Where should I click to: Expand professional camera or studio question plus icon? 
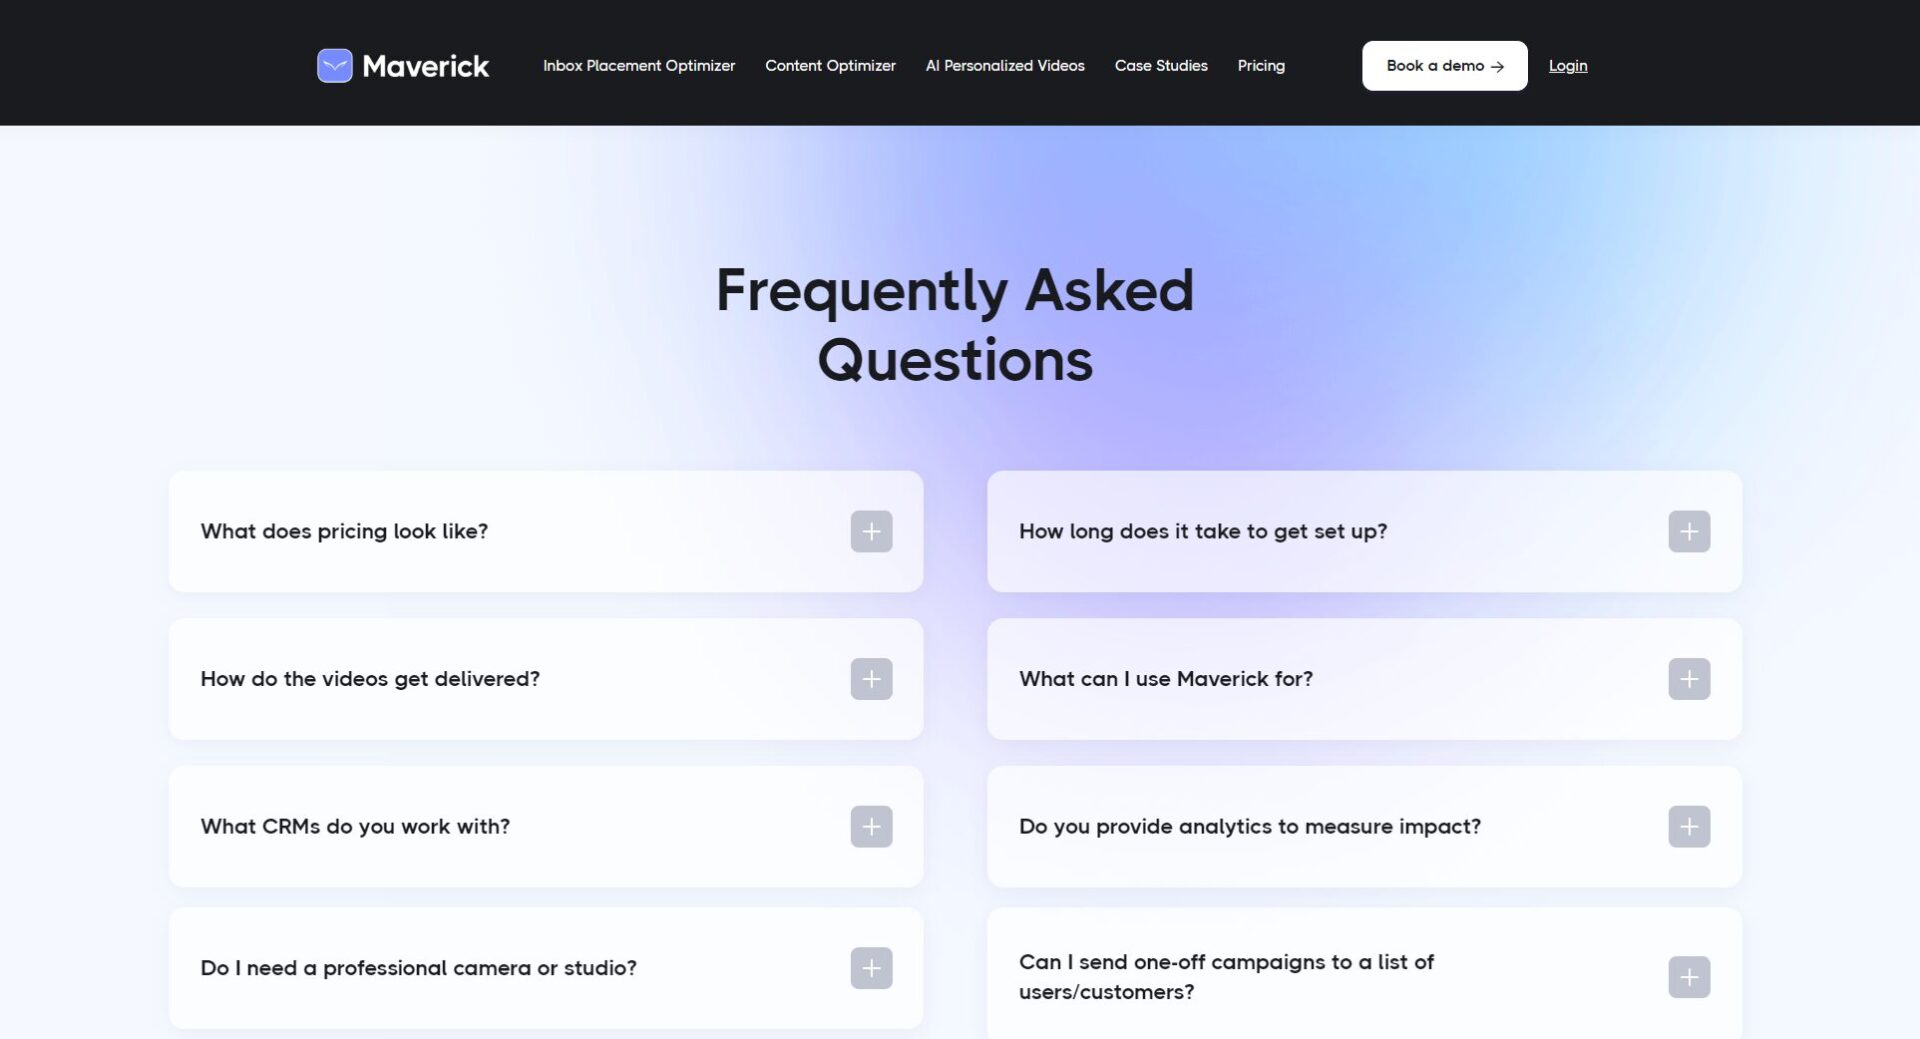pyautogui.click(x=871, y=968)
